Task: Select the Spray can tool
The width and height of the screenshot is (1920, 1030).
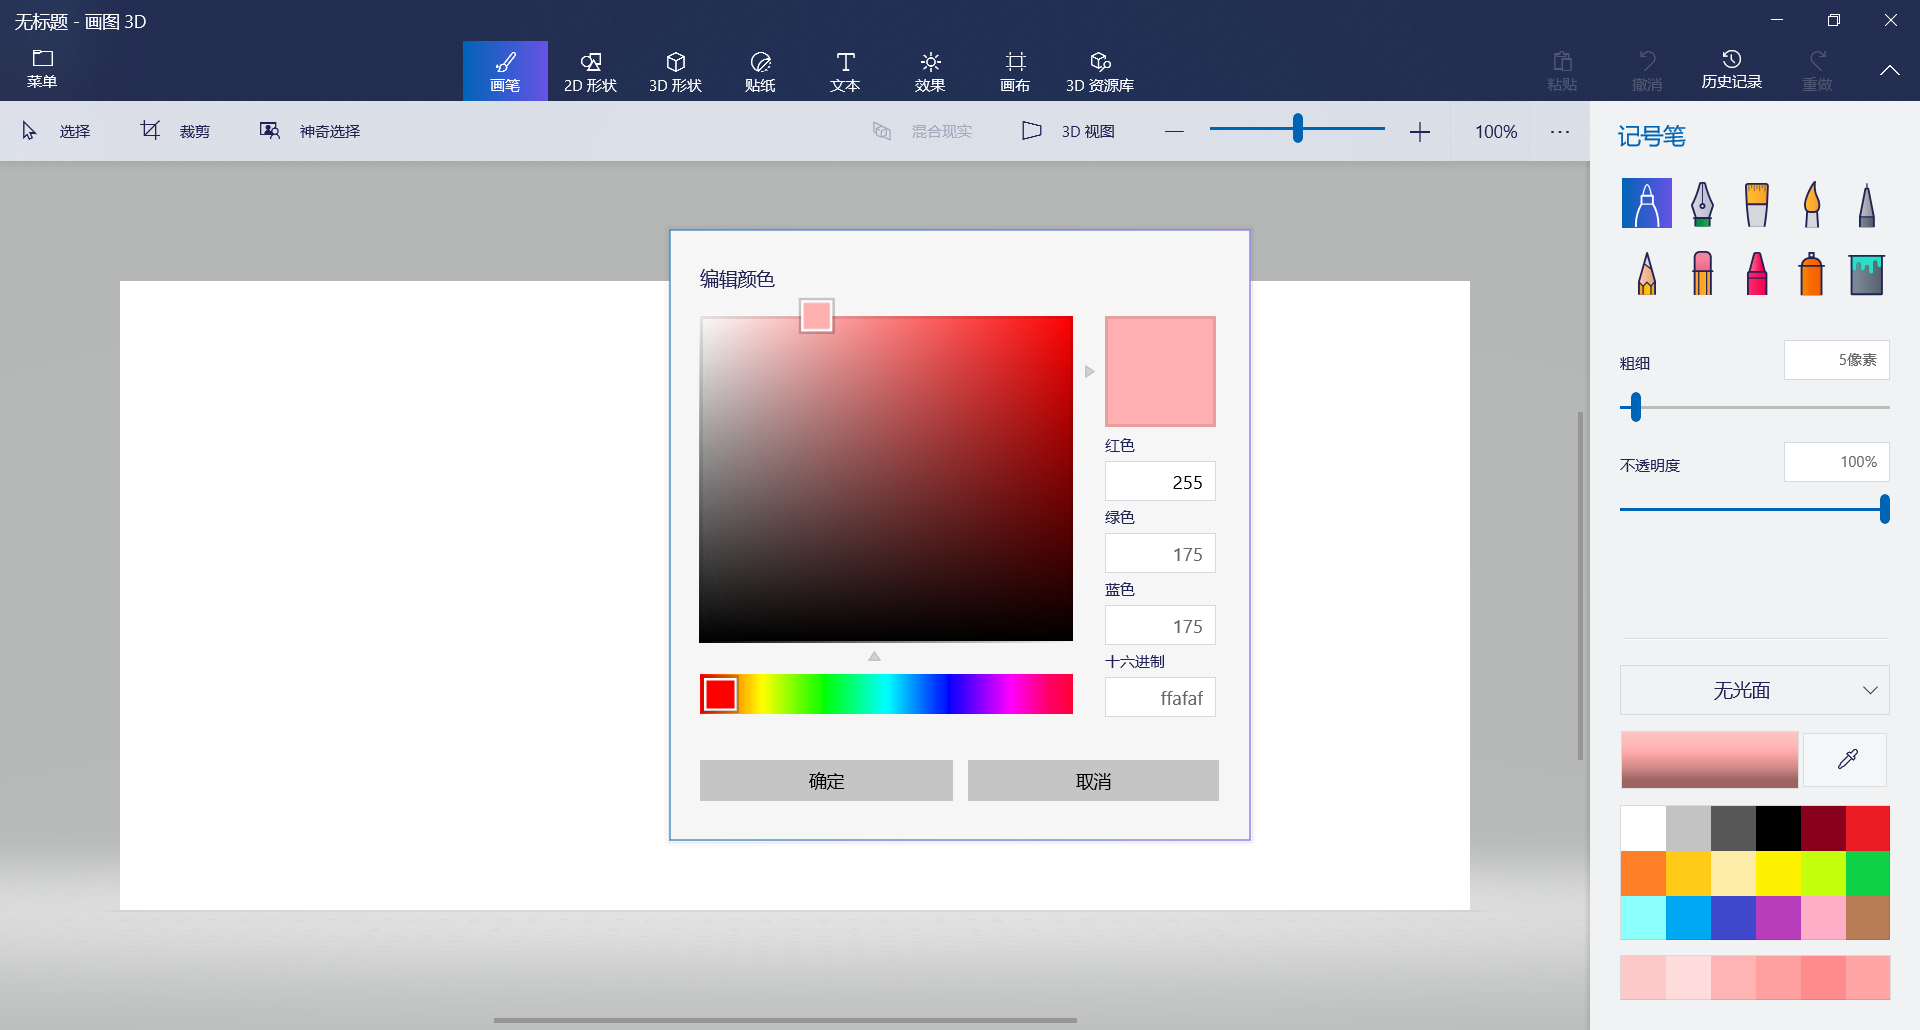Action: coord(1811,273)
